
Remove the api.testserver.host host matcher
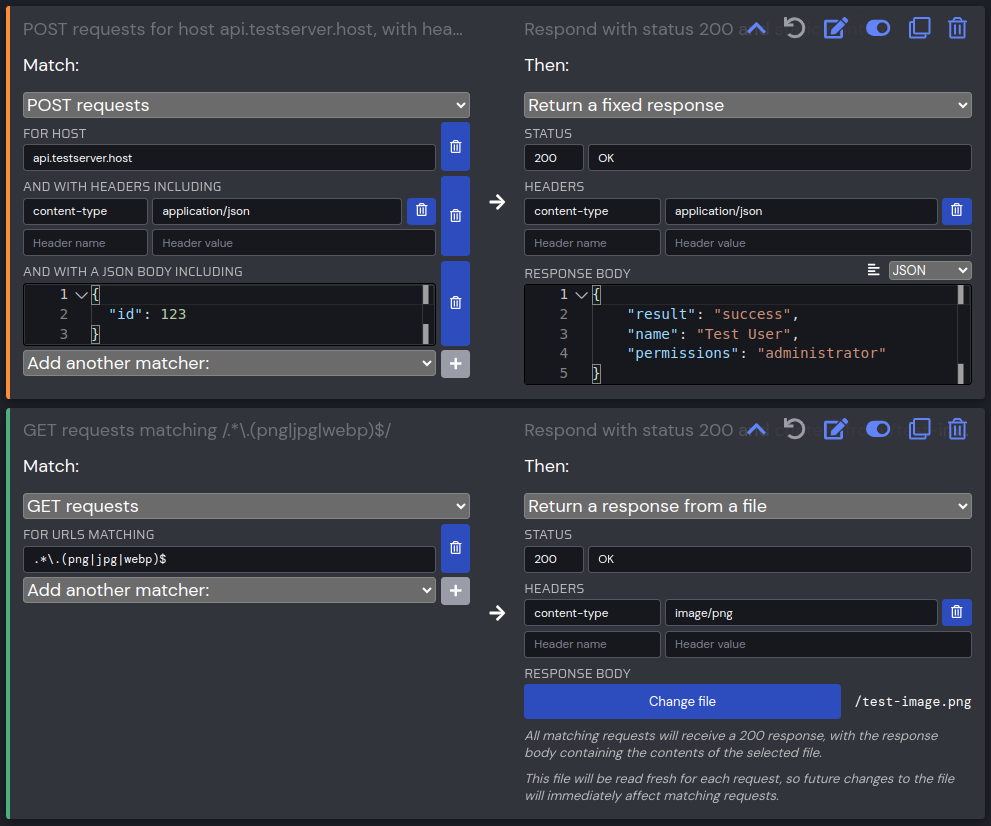pyautogui.click(x=455, y=147)
